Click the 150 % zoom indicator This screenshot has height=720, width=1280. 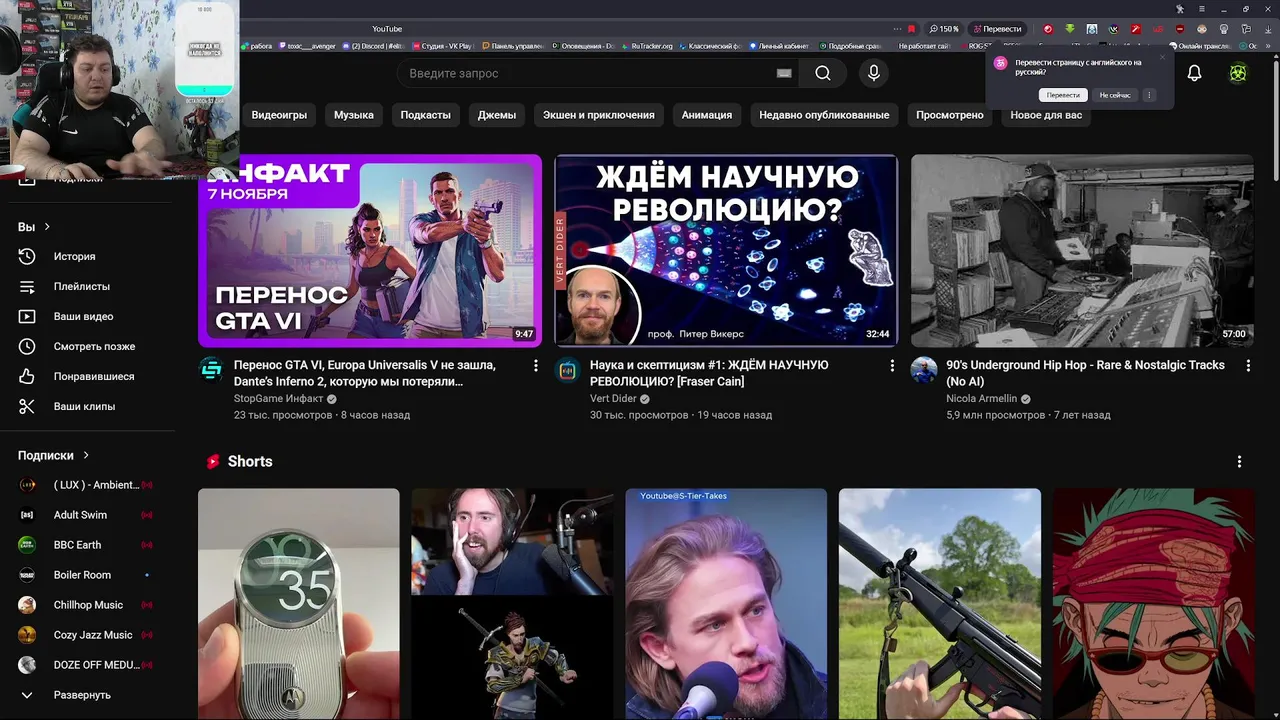coord(944,29)
